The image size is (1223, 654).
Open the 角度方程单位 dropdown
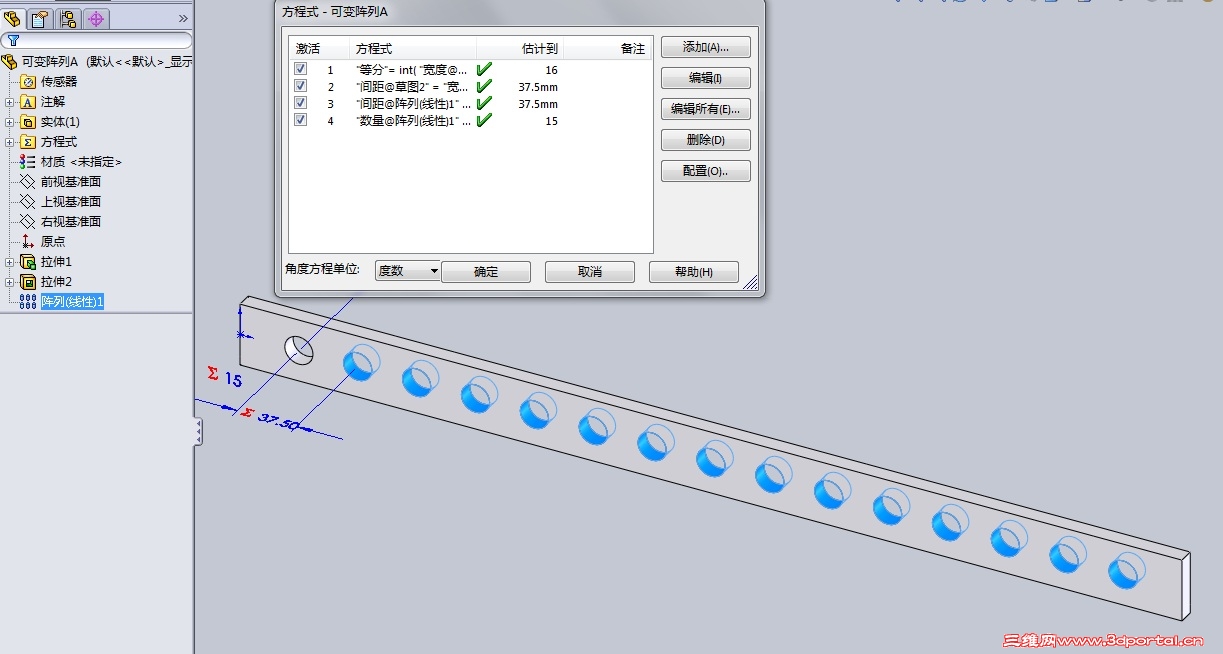pyautogui.click(x=408, y=271)
